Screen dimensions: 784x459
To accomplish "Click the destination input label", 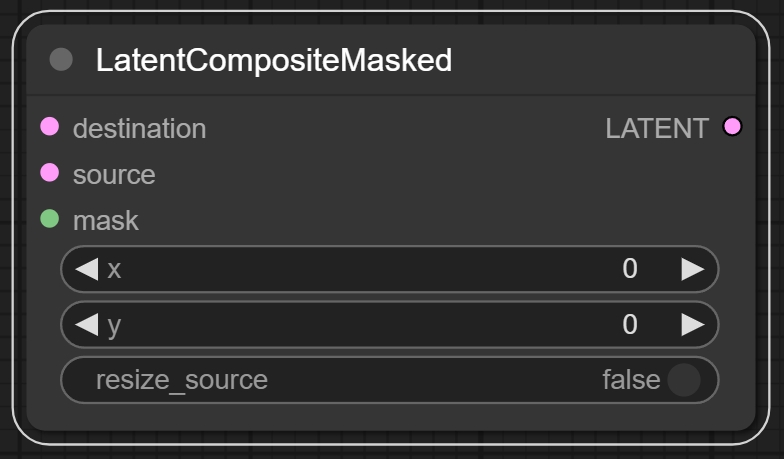I will [139, 128].
